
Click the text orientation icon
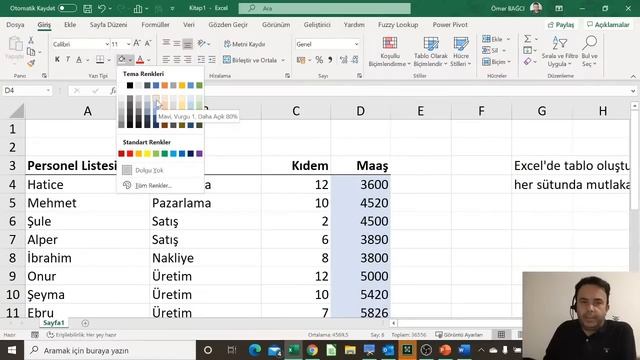(x=202, y=43)
